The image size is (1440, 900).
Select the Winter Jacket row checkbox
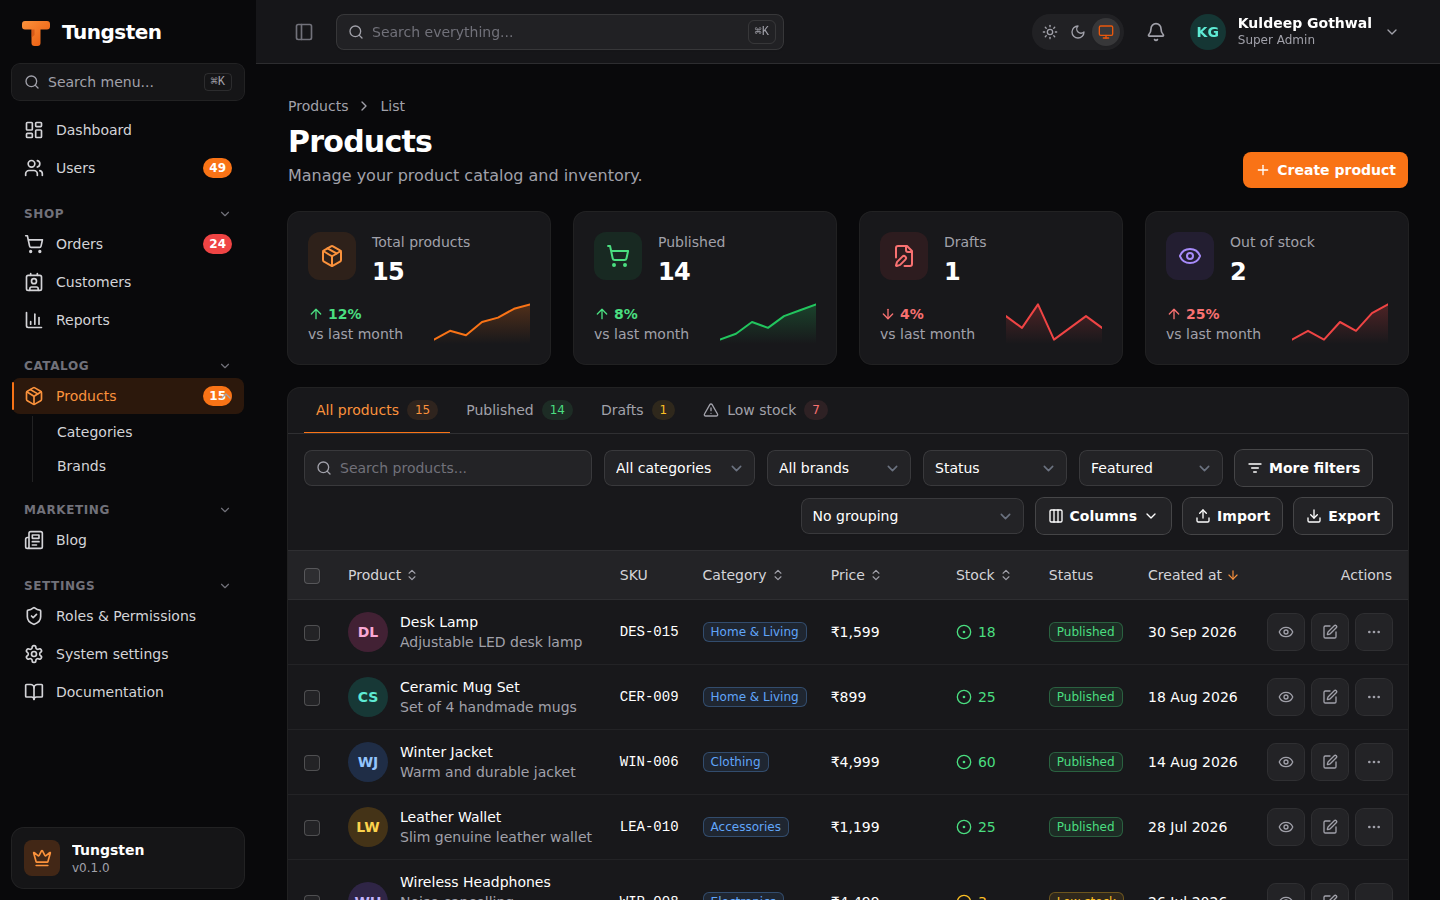(312, 763)
